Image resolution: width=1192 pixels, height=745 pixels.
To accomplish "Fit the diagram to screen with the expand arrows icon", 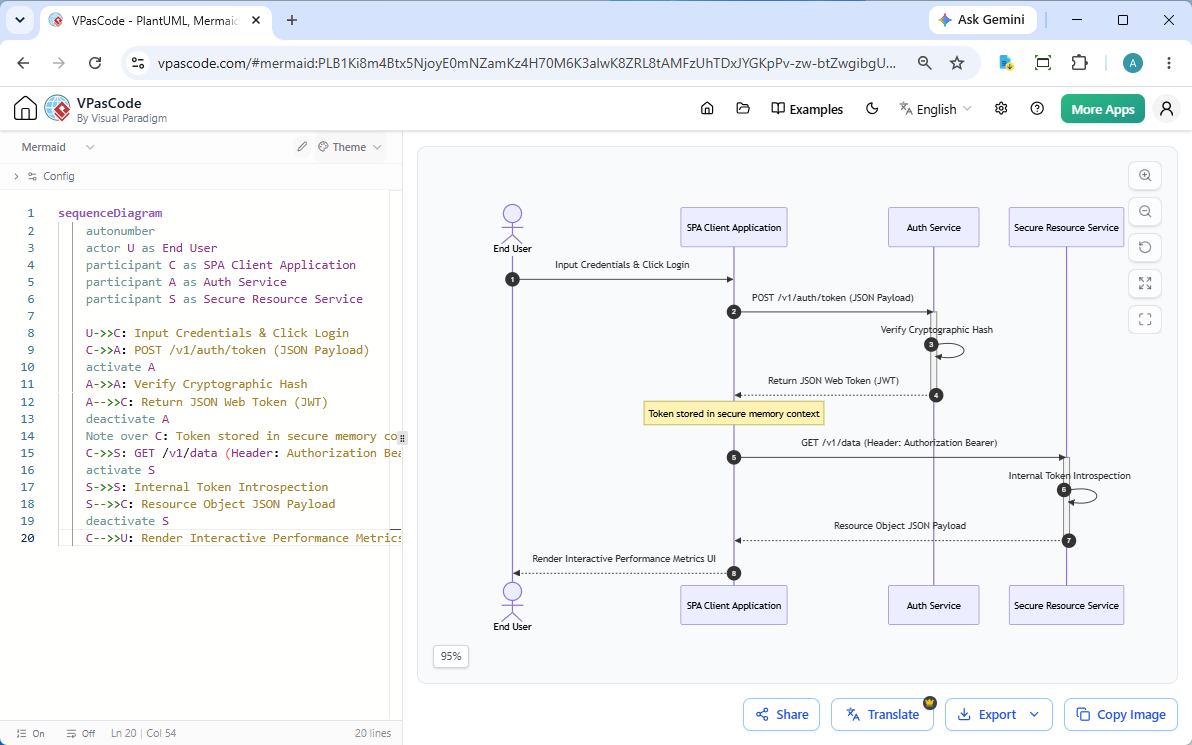I will coord(1145,284).
